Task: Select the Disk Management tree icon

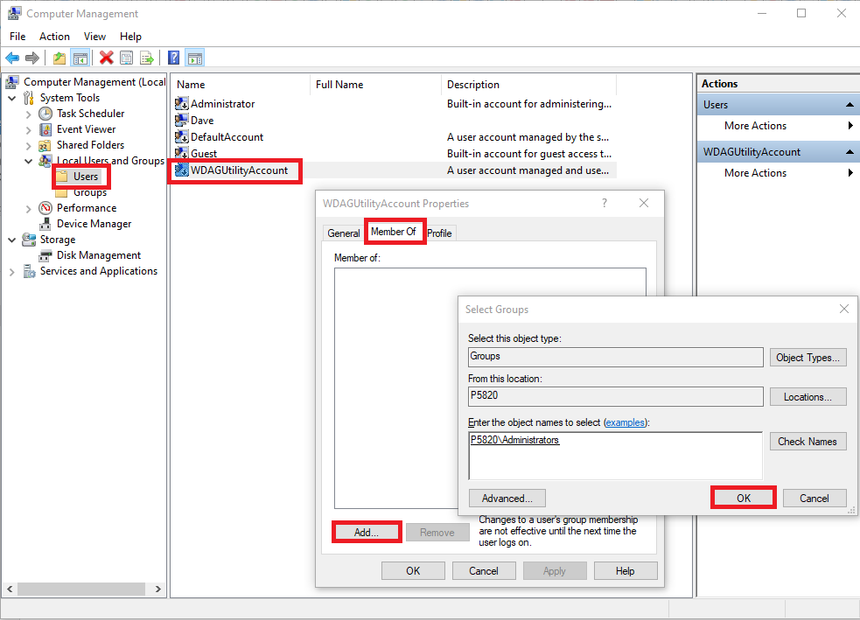Action: 46,256
